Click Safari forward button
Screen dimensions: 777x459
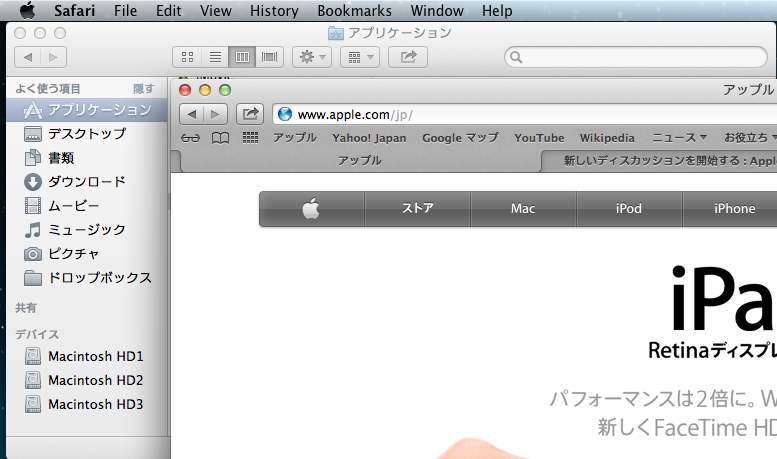coord(215,115)
